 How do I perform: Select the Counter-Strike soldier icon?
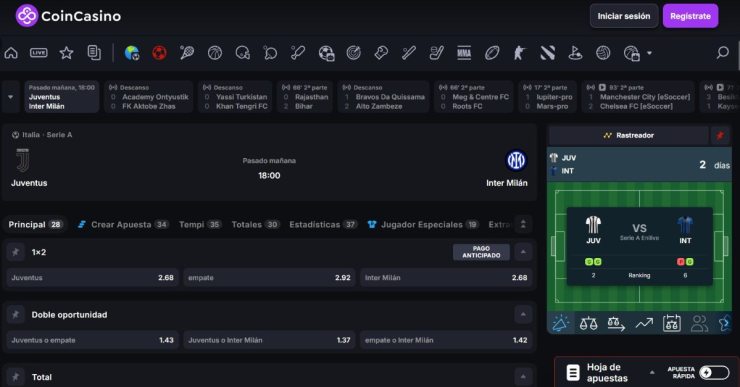(x=519, y=53)
